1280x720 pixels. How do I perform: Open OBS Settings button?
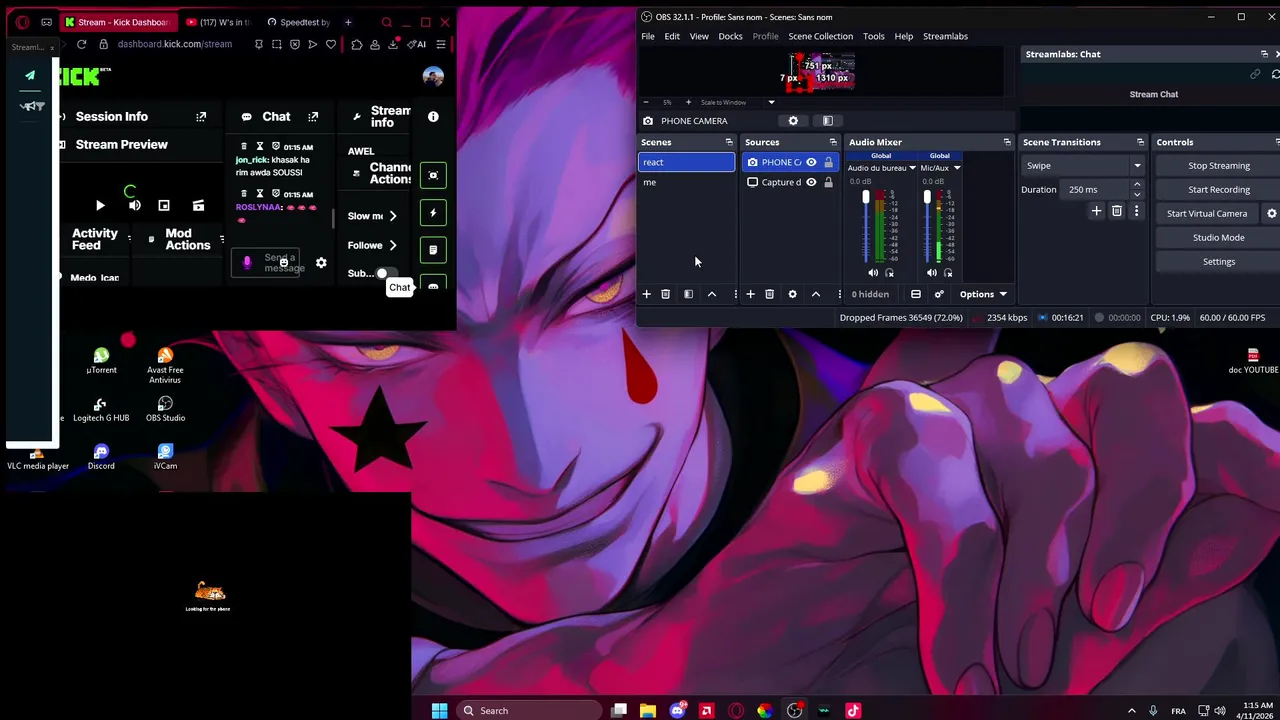coord(1218,262)
